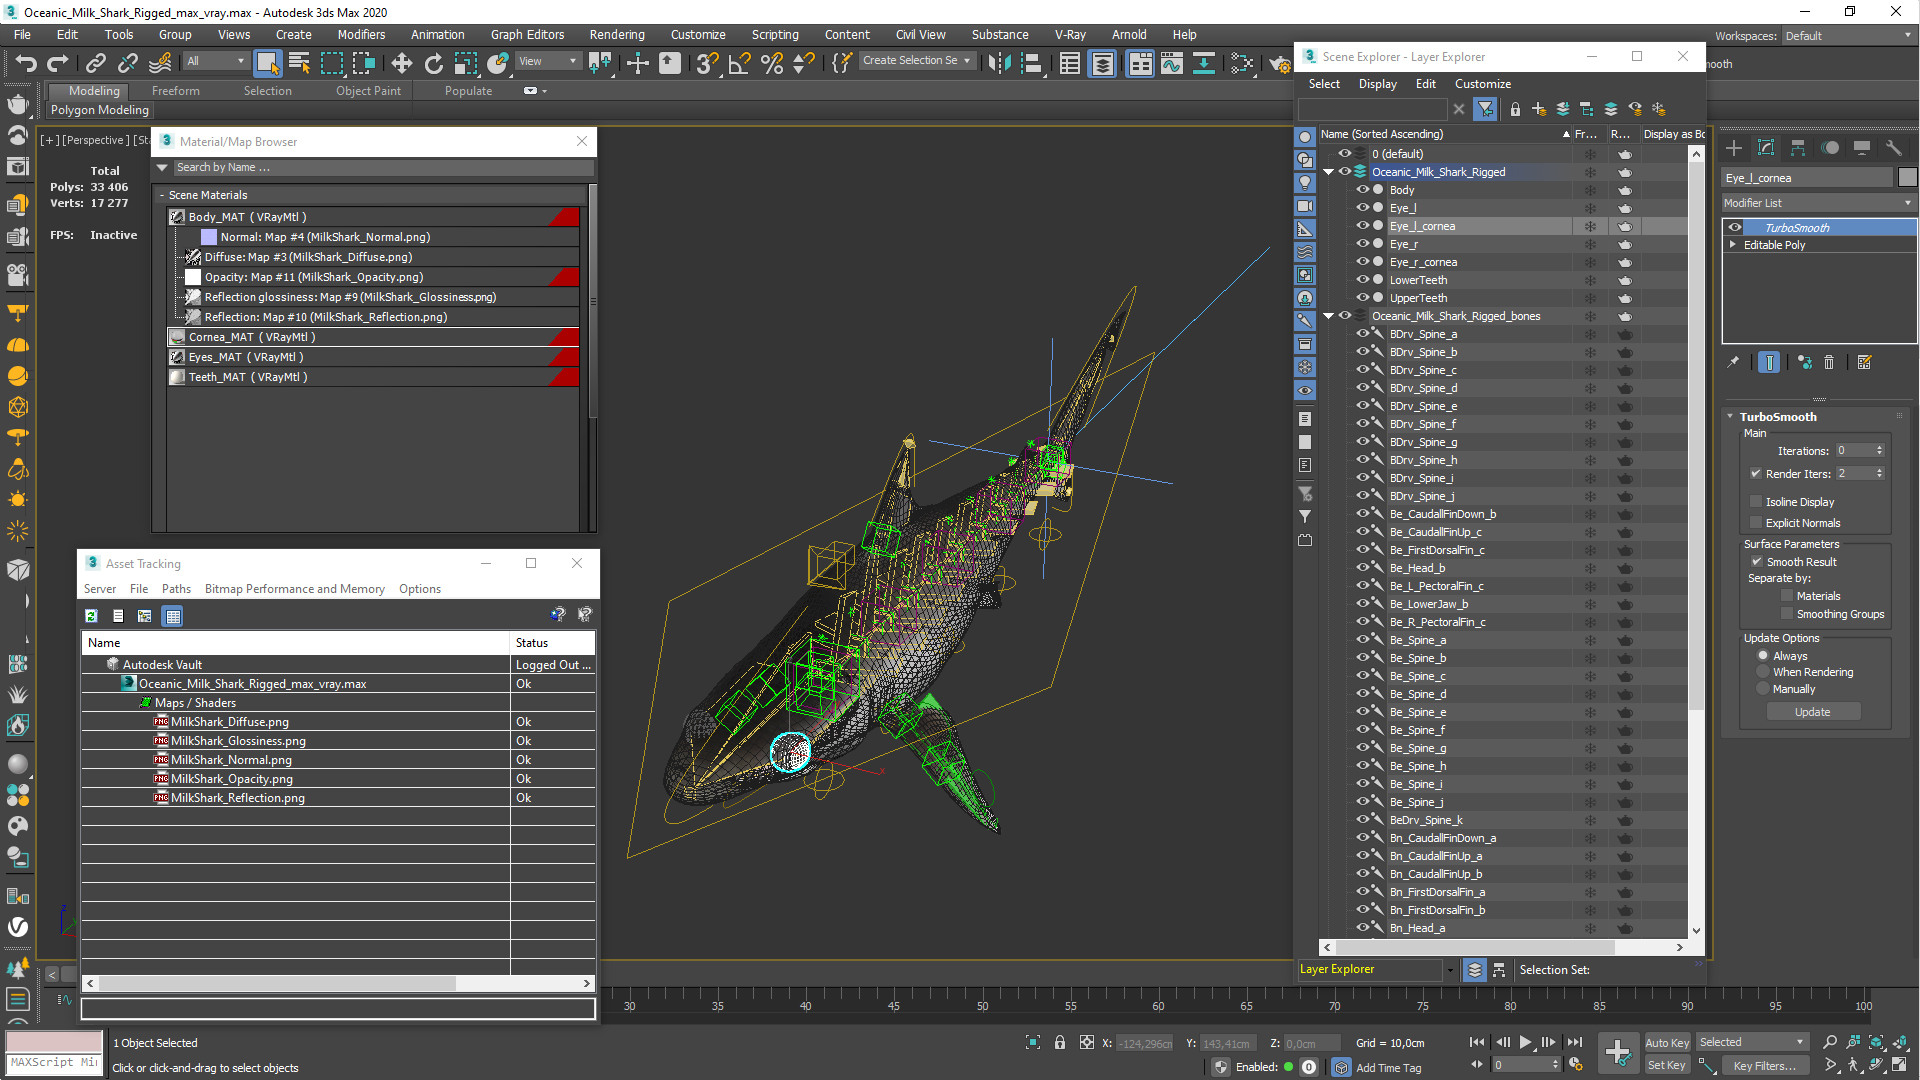Toggle Smooth Result checkbox
Image resolution: width=1920 pixels, height=1080 pixels.
[x=1757, y=562]
